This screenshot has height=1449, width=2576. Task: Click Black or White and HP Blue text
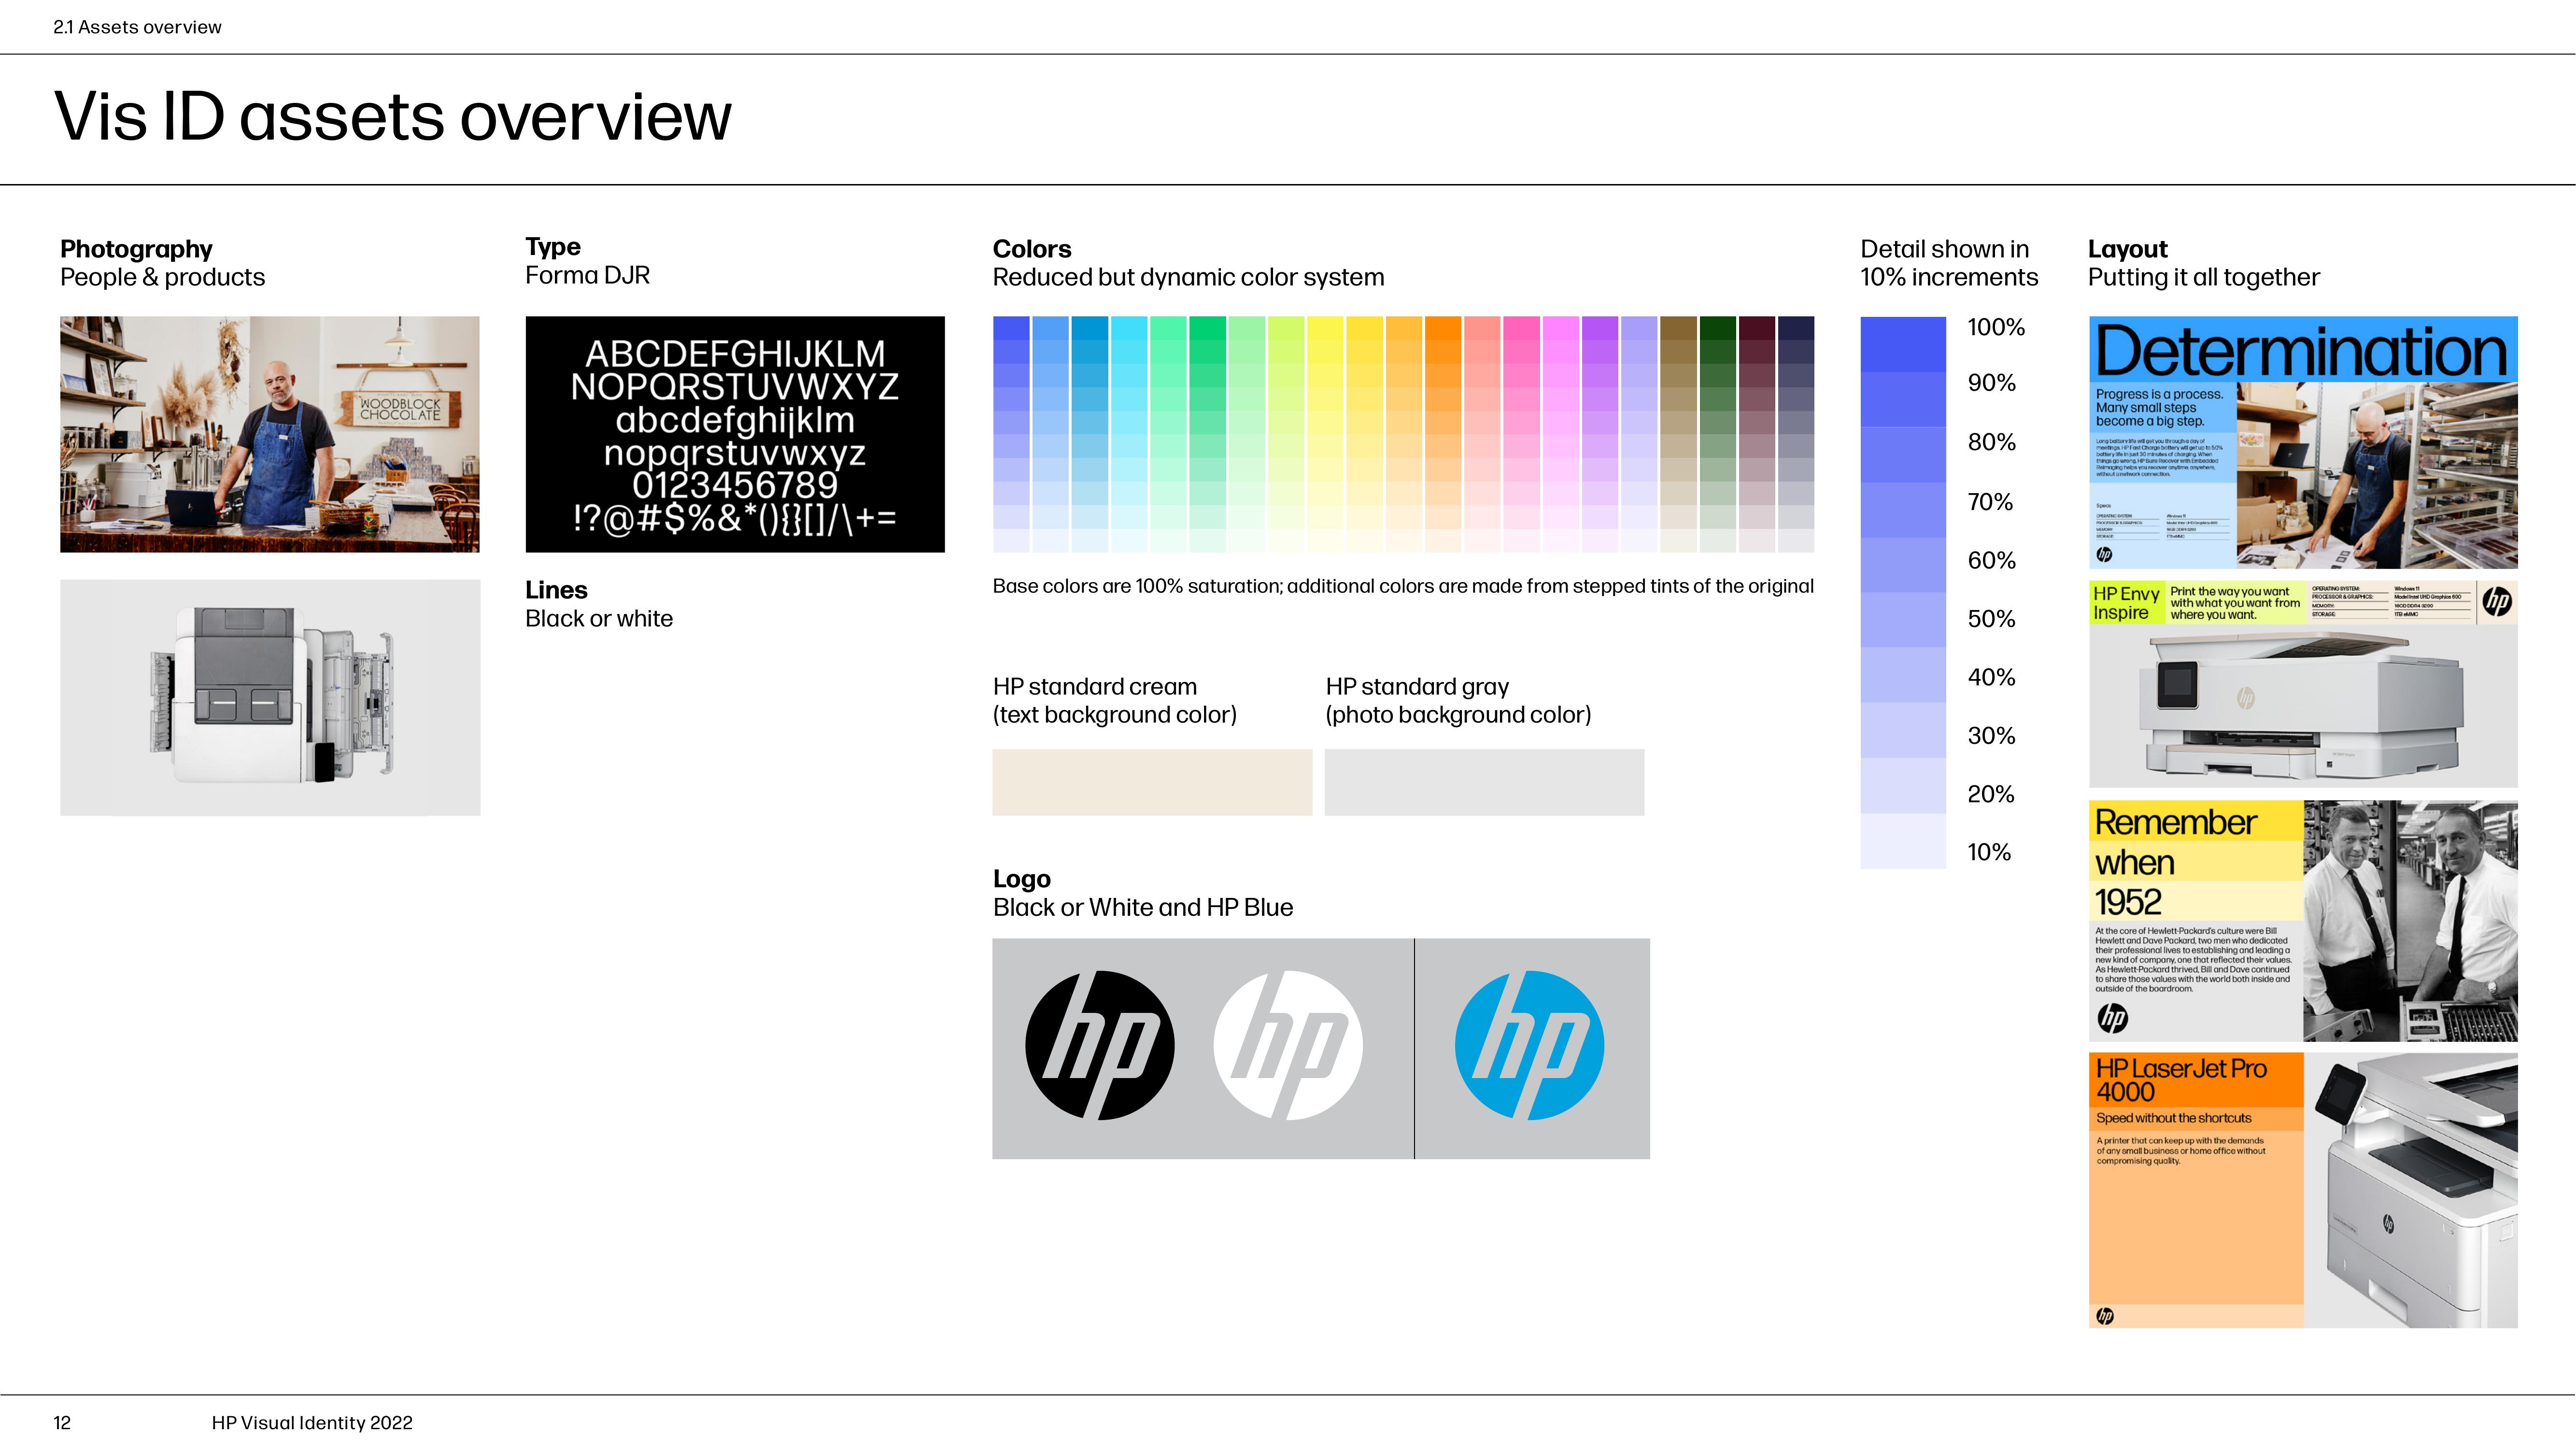1142,907
